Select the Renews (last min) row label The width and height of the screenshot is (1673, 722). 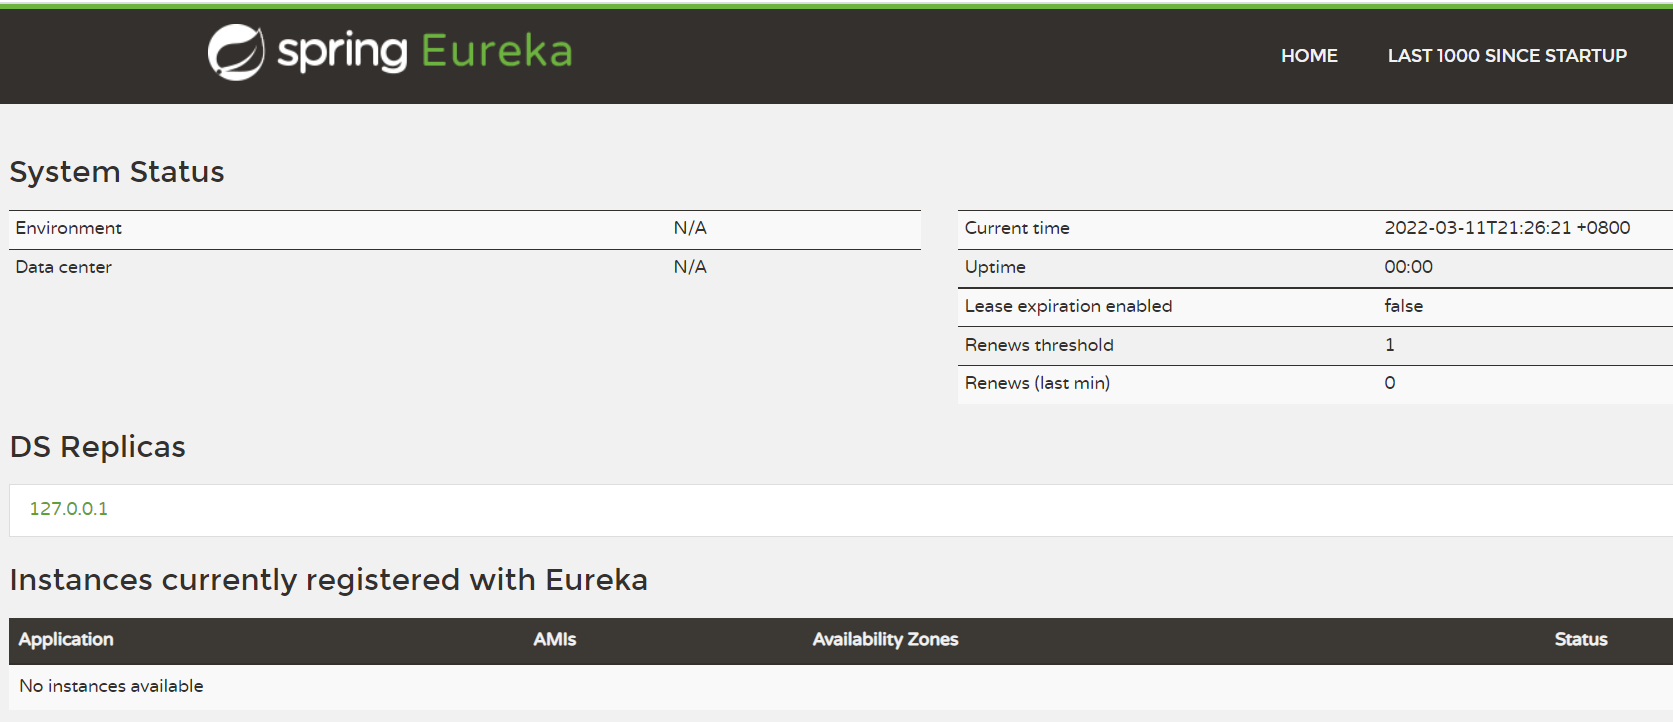tap(1037, 383)
